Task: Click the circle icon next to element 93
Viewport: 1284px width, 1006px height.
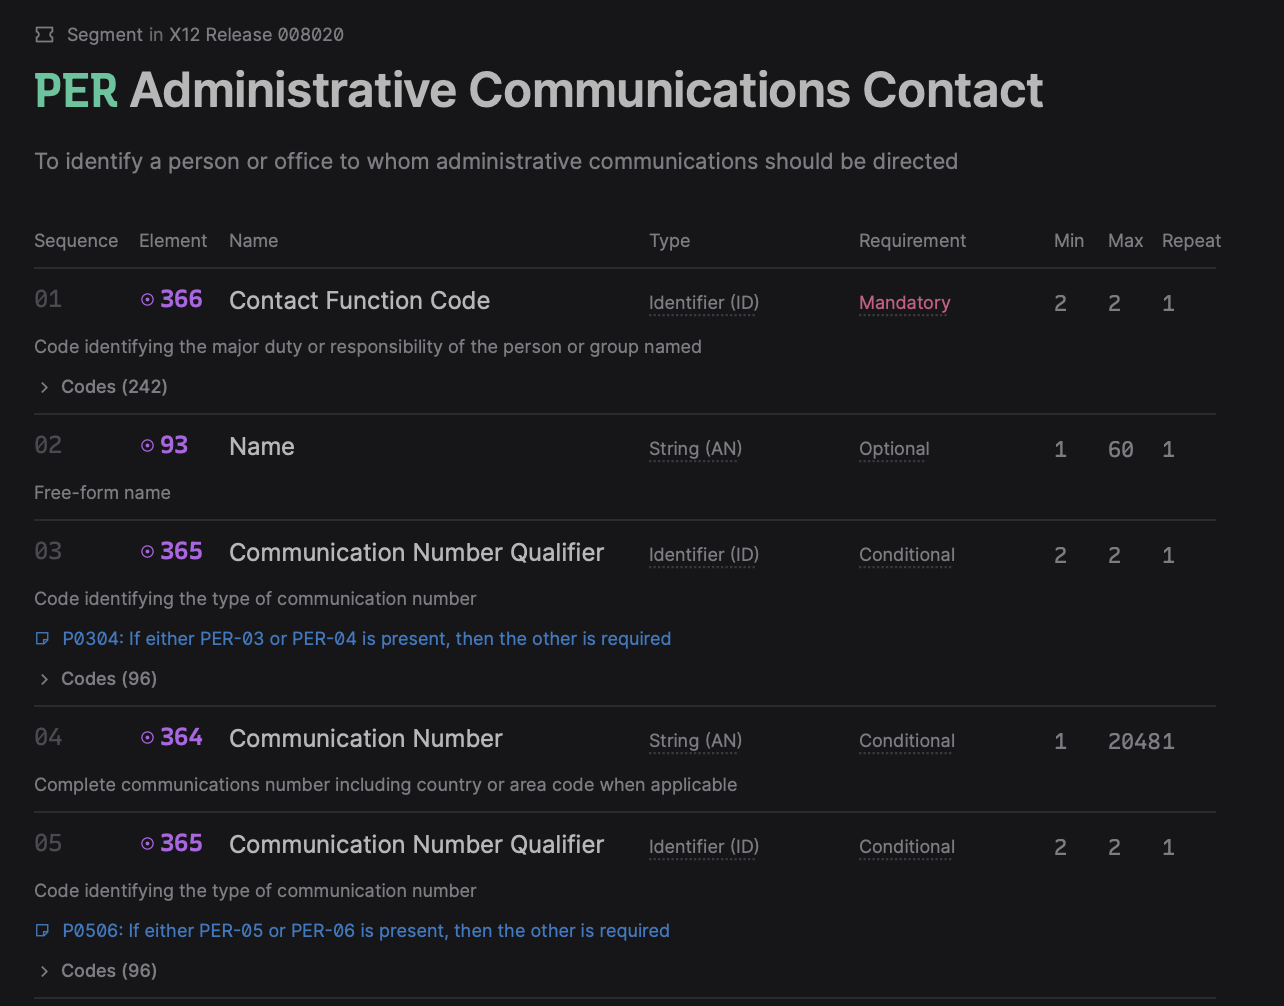Action: pos(148,445)
